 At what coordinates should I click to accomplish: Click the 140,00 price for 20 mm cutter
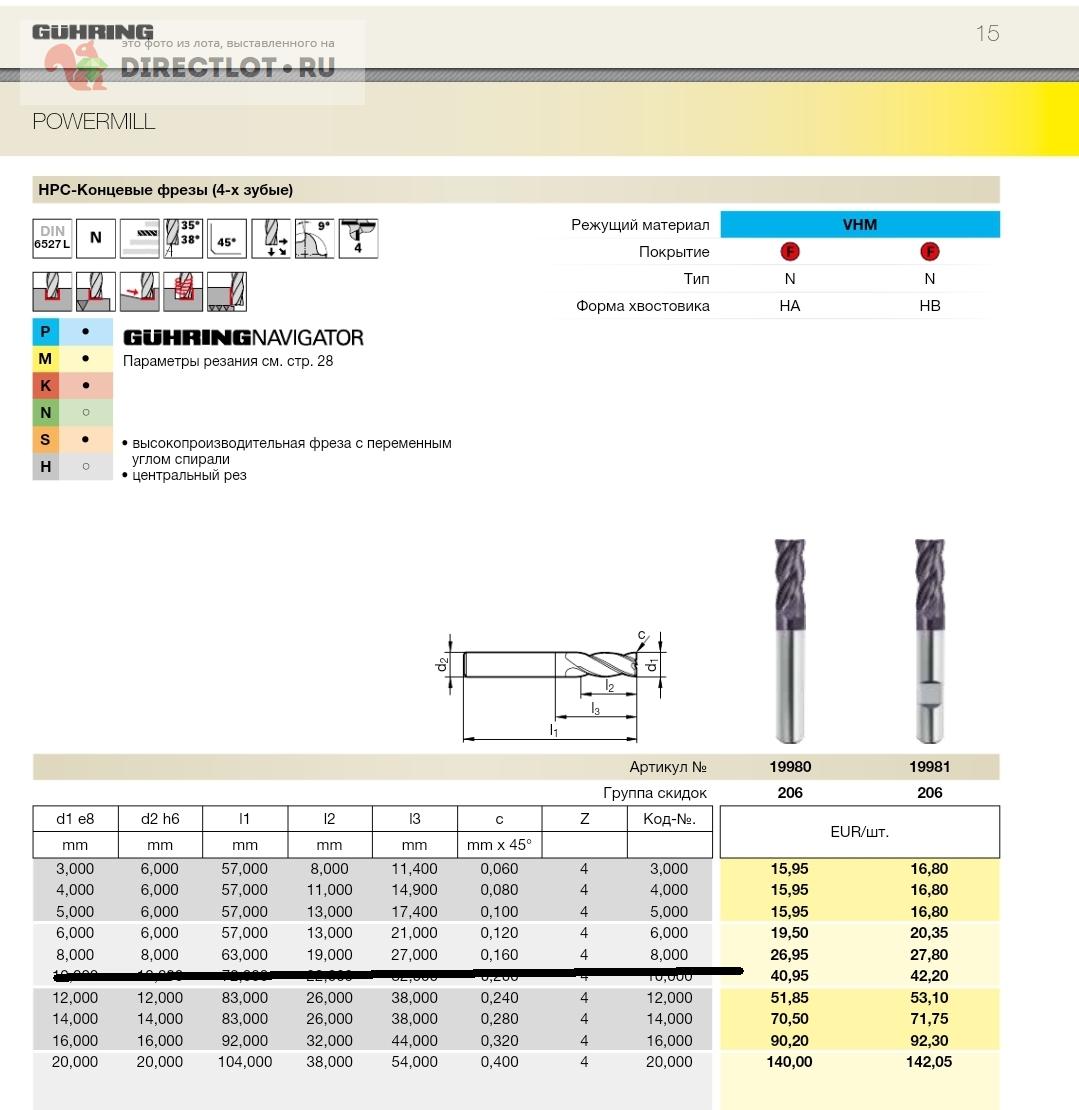pyautogui.click(x=790, y=1062)
